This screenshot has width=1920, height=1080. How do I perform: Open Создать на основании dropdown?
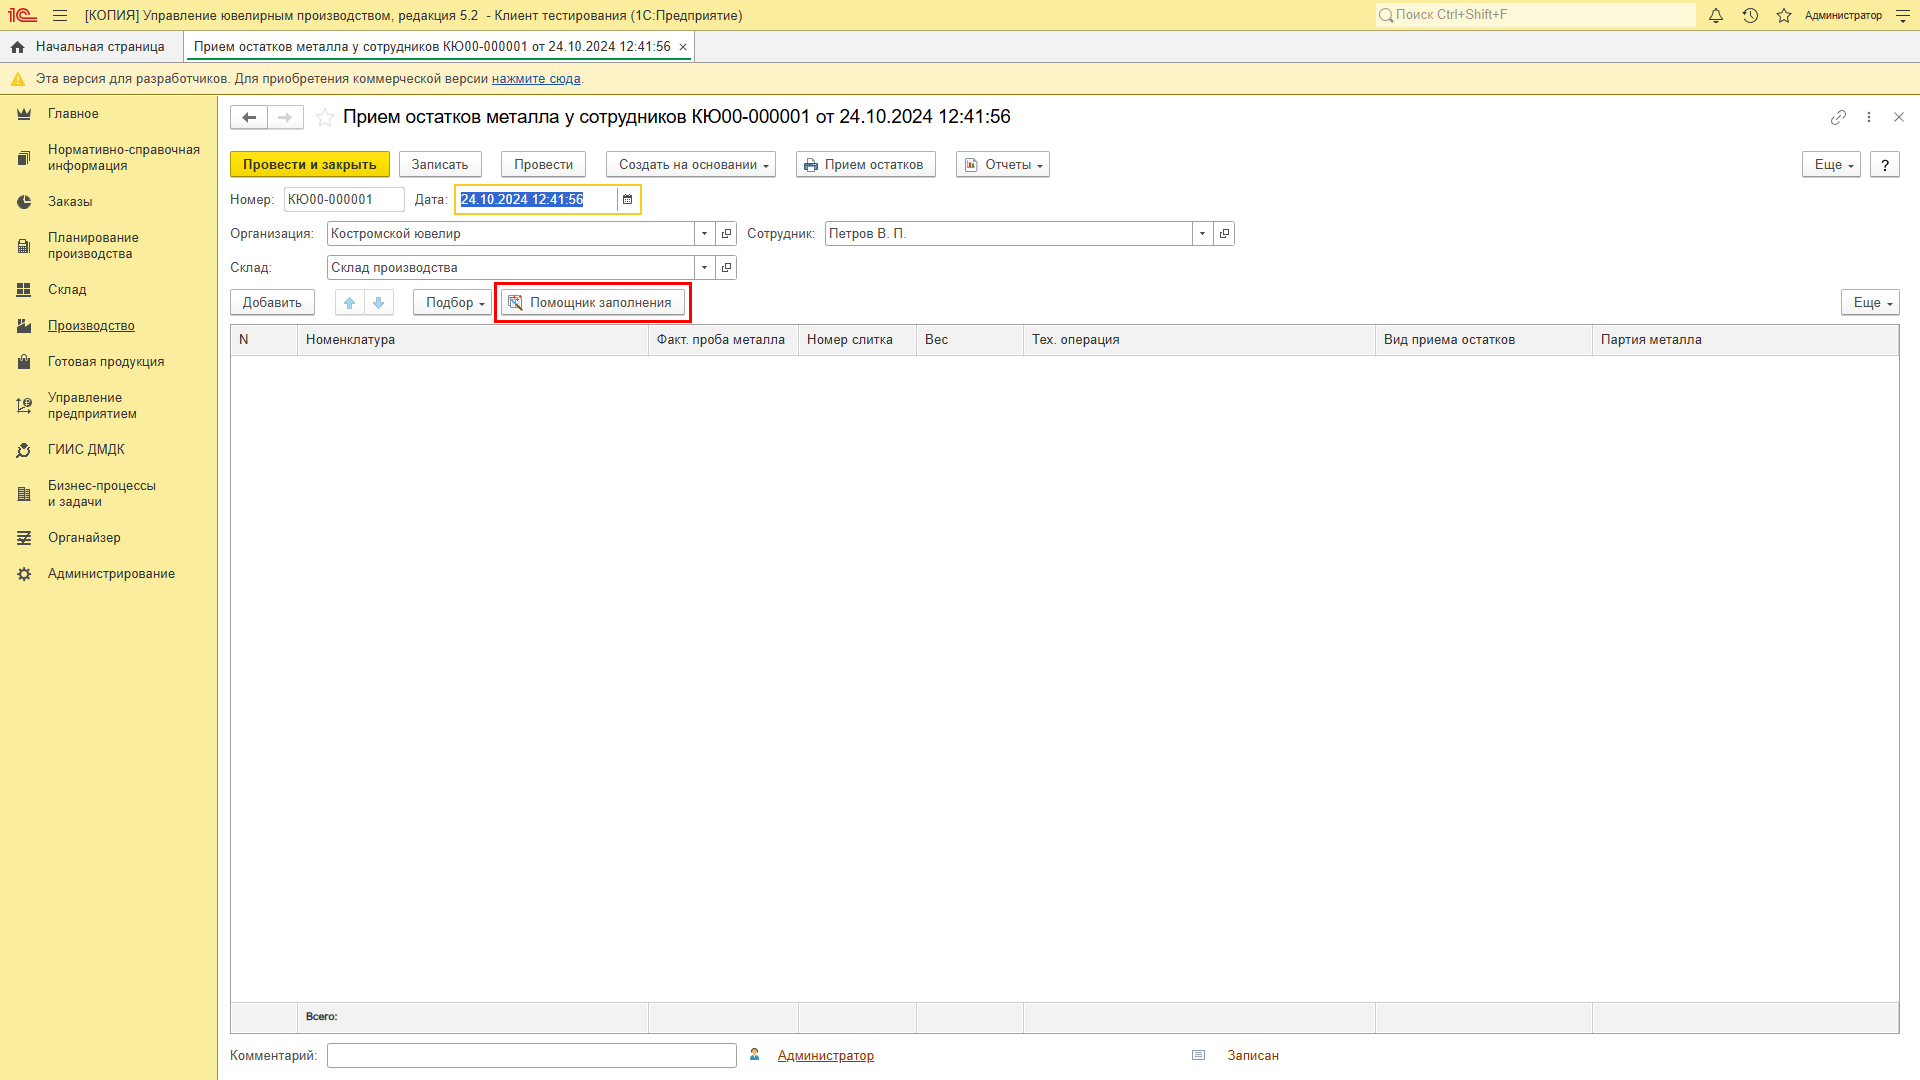[691, 165]
